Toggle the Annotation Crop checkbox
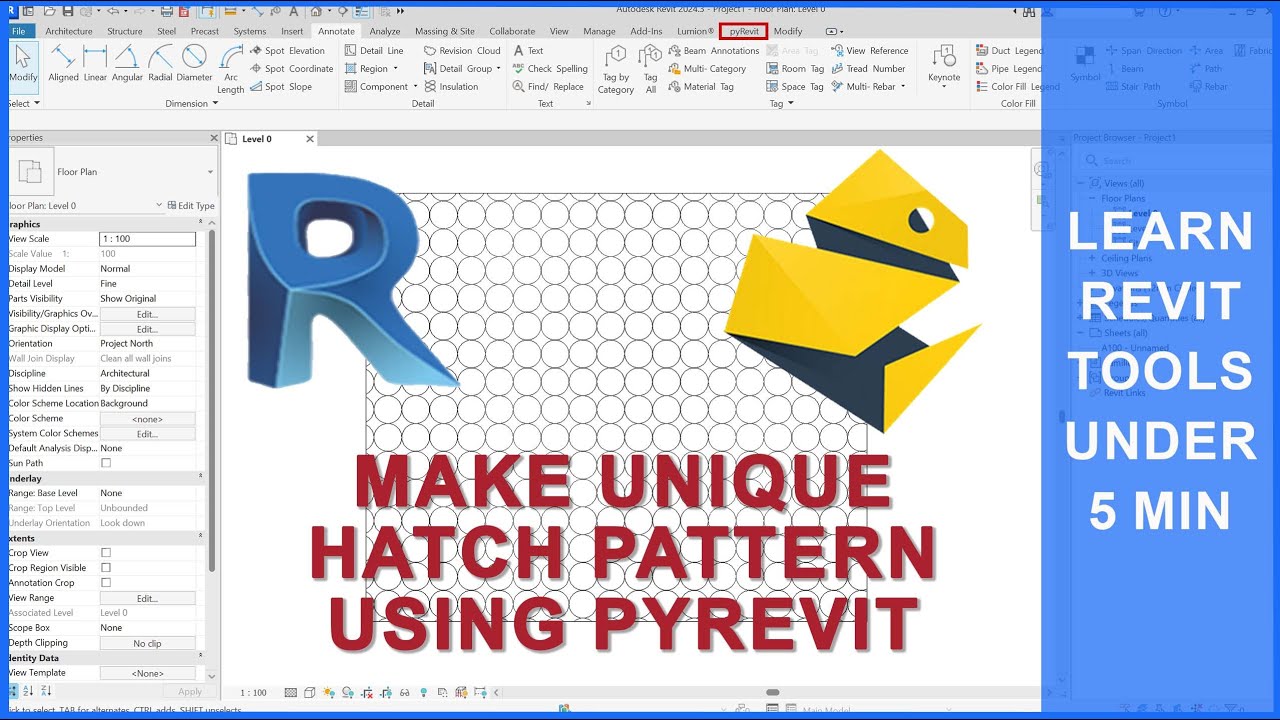Image resolution: width=1280 pixels, height=720 pixels. [x=106, y=583]
